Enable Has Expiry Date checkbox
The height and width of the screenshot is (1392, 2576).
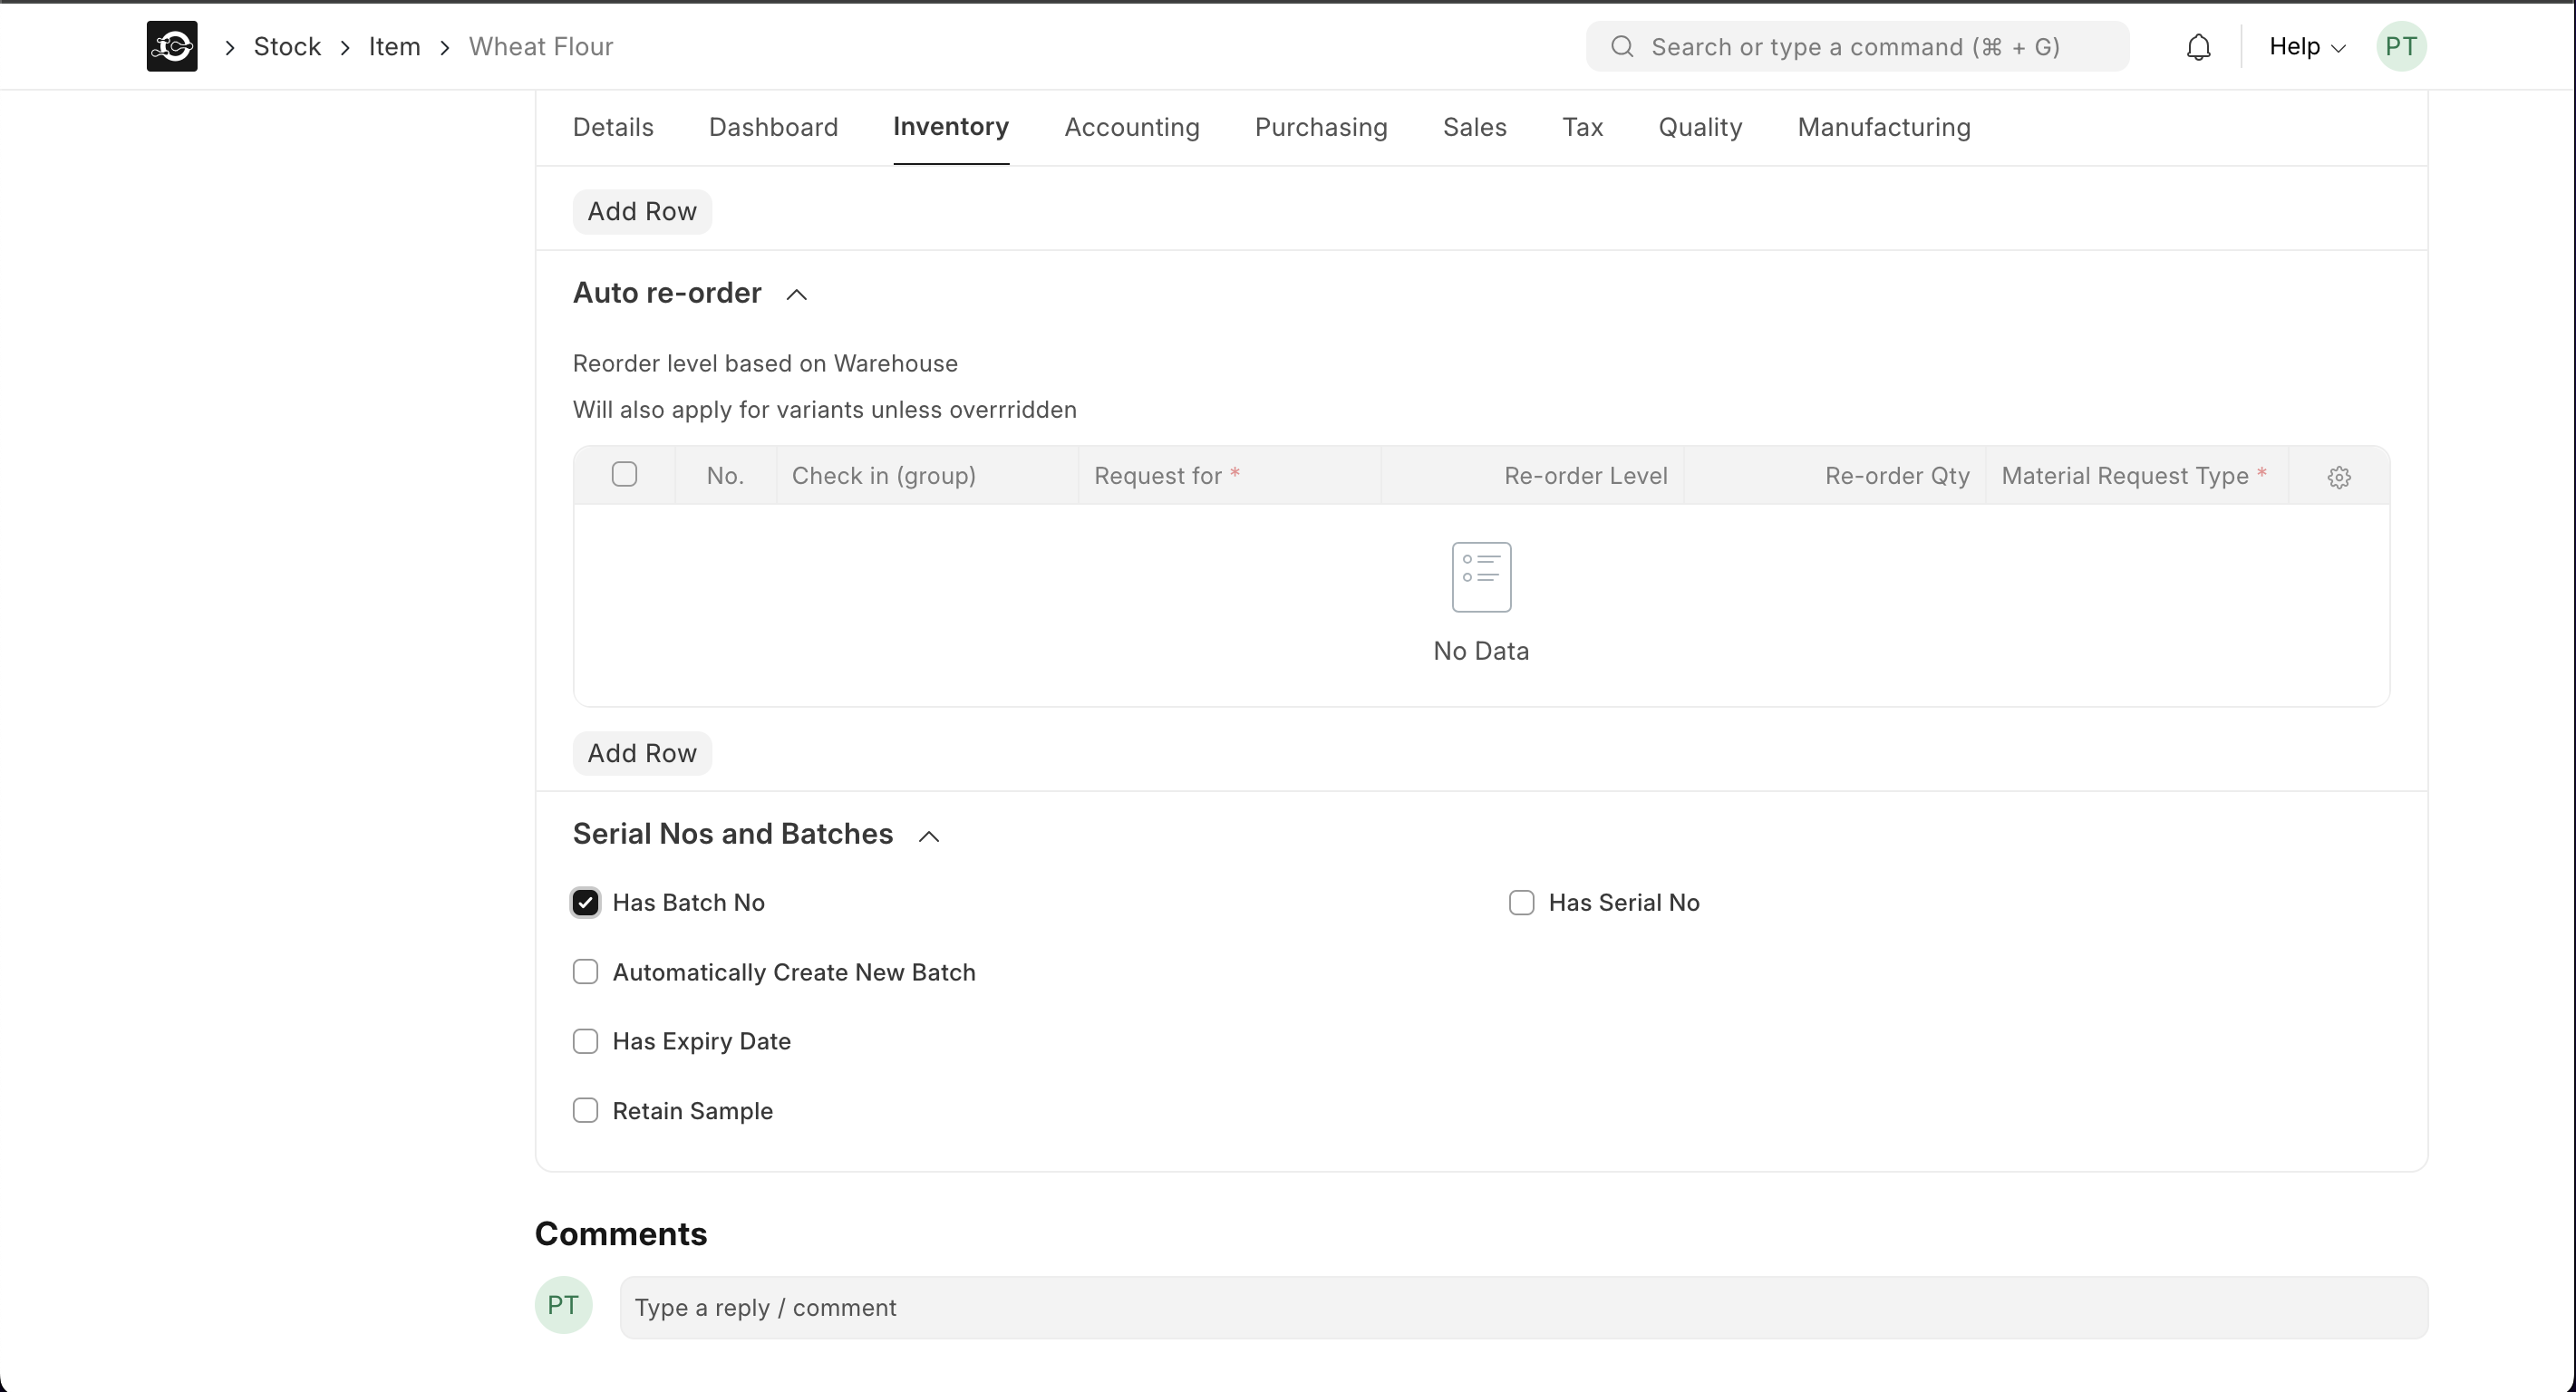coord(585,1042)
